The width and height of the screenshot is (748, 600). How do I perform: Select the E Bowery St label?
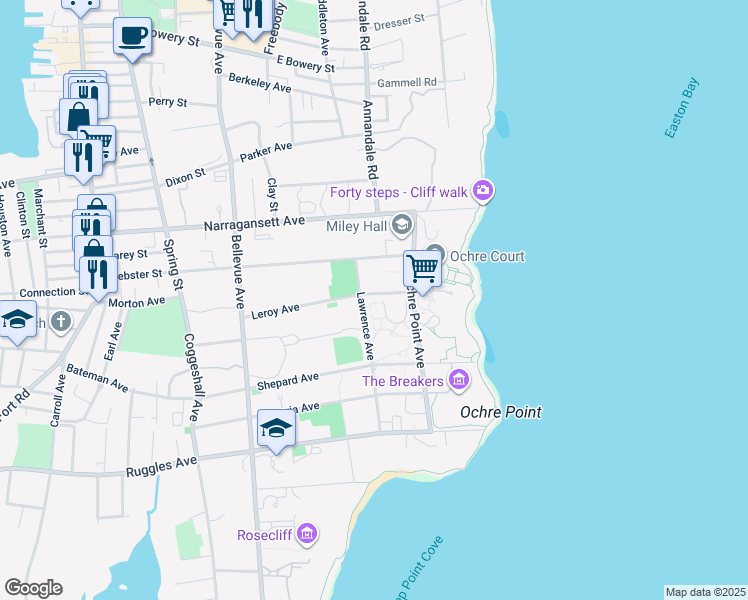pos(306,64)
